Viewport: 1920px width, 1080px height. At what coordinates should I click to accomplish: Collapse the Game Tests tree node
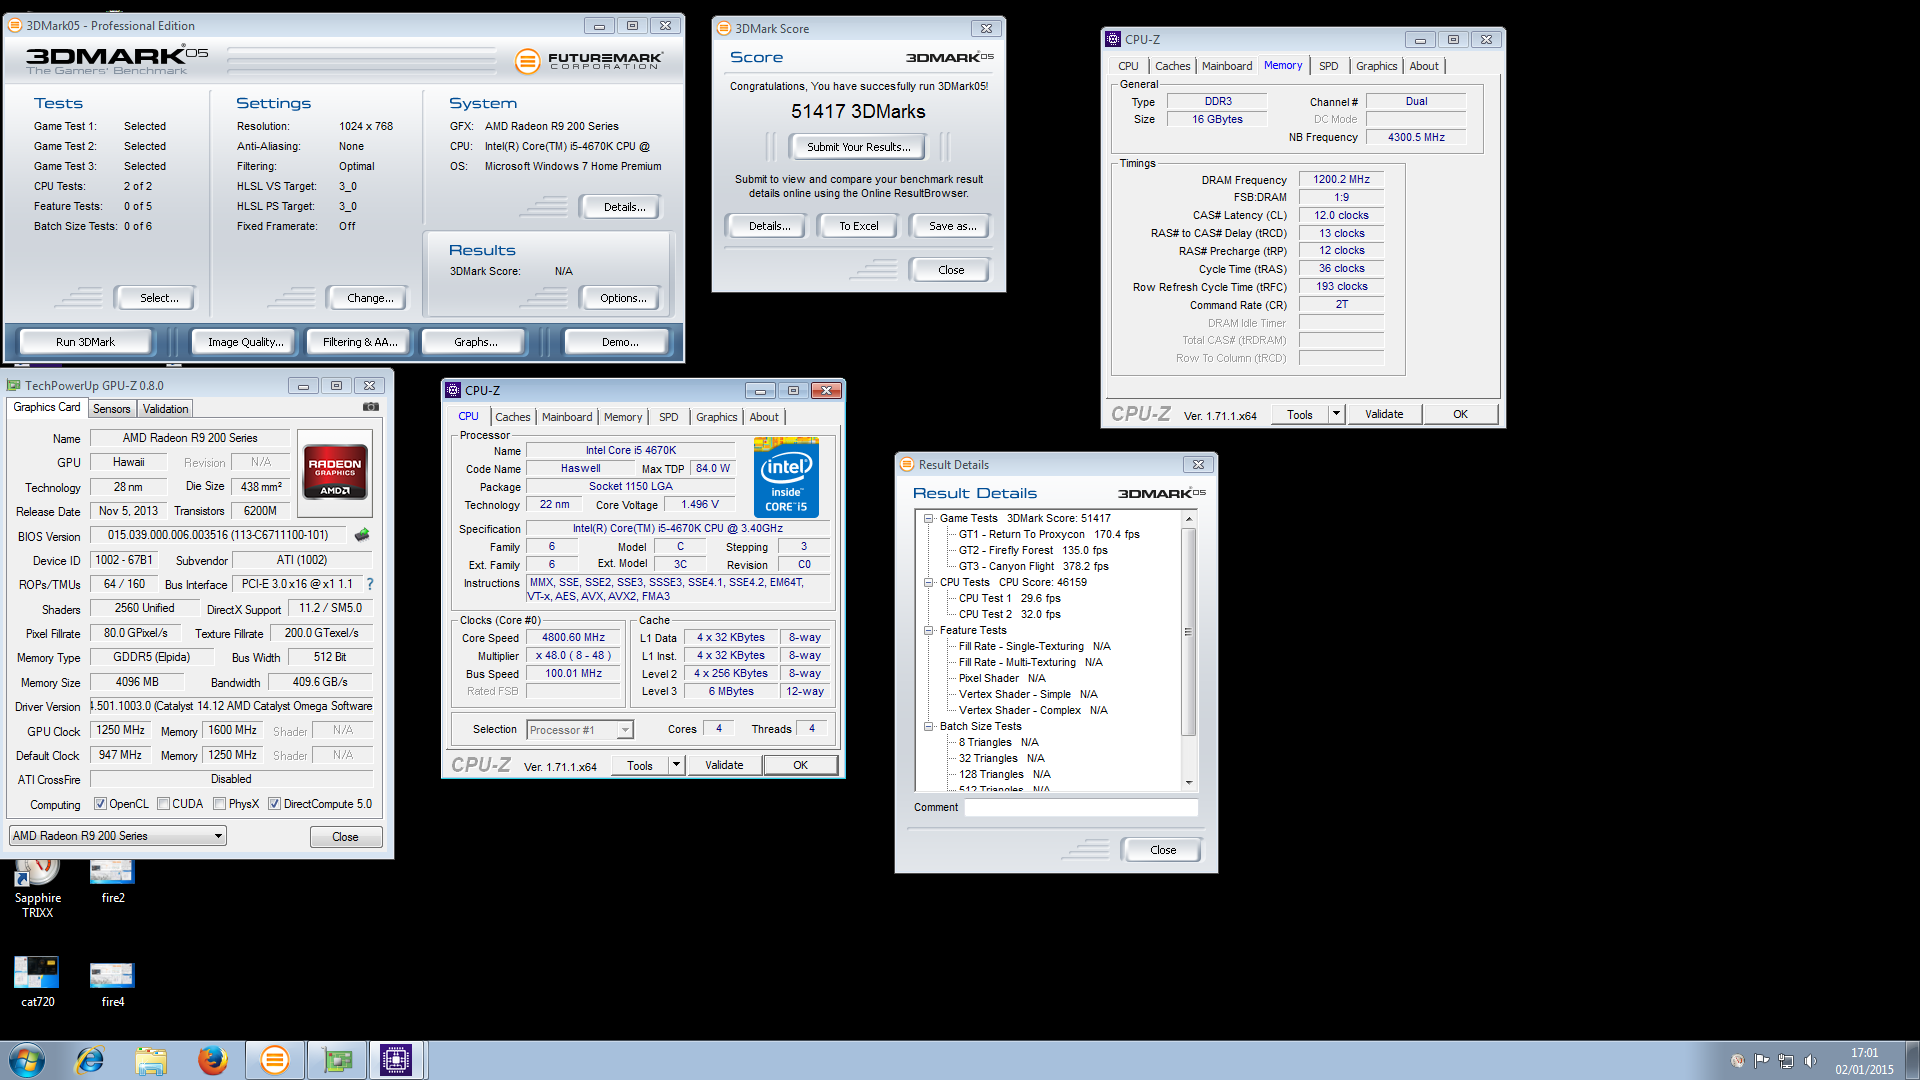tap(928, 518)
